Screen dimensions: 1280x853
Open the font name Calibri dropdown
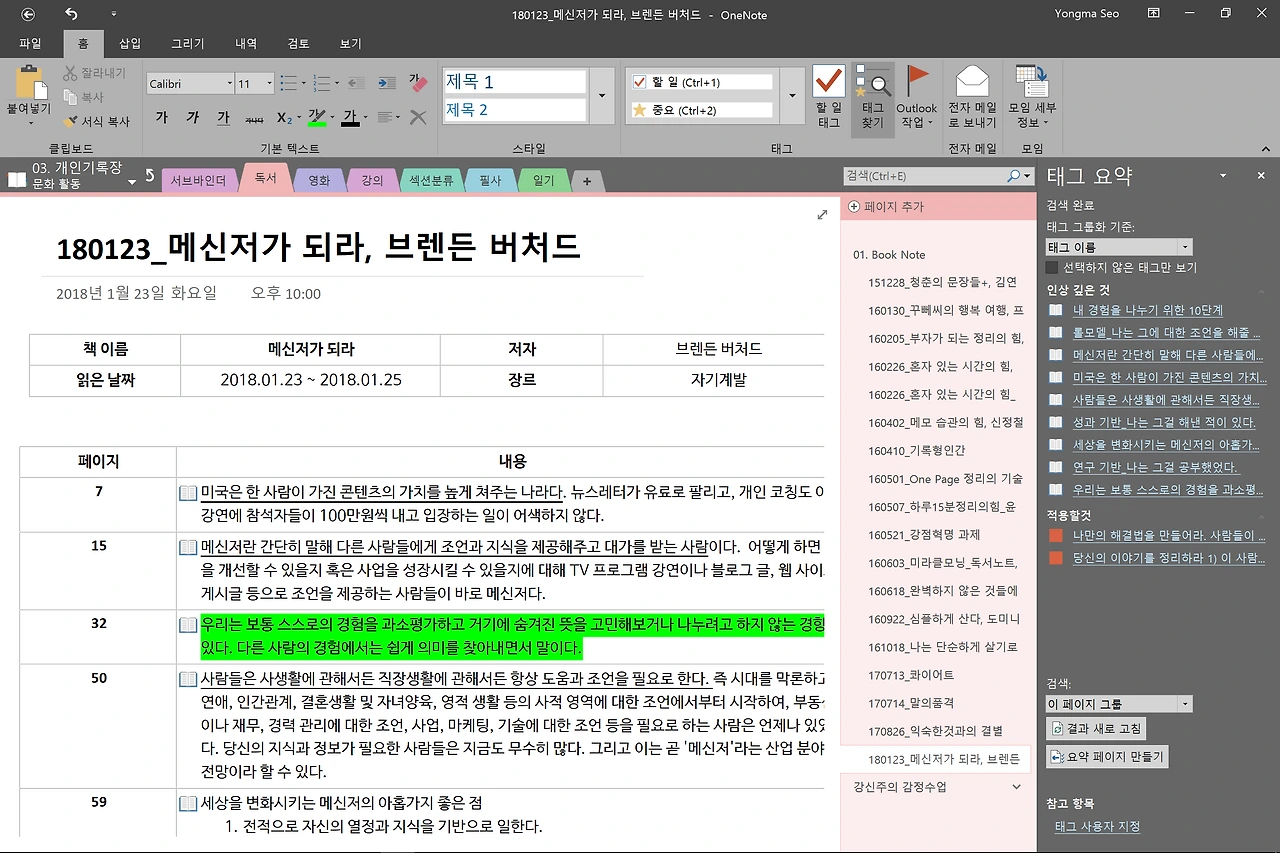point(229,84)
